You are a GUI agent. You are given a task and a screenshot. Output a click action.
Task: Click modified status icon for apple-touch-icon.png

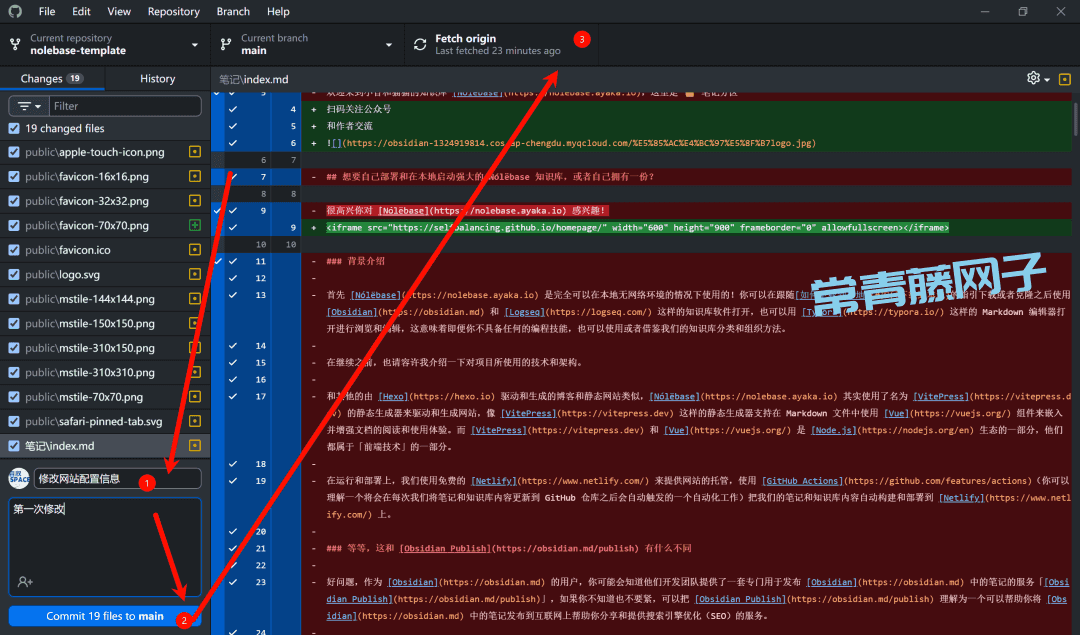pyautogui.click(x=195, y=152)
